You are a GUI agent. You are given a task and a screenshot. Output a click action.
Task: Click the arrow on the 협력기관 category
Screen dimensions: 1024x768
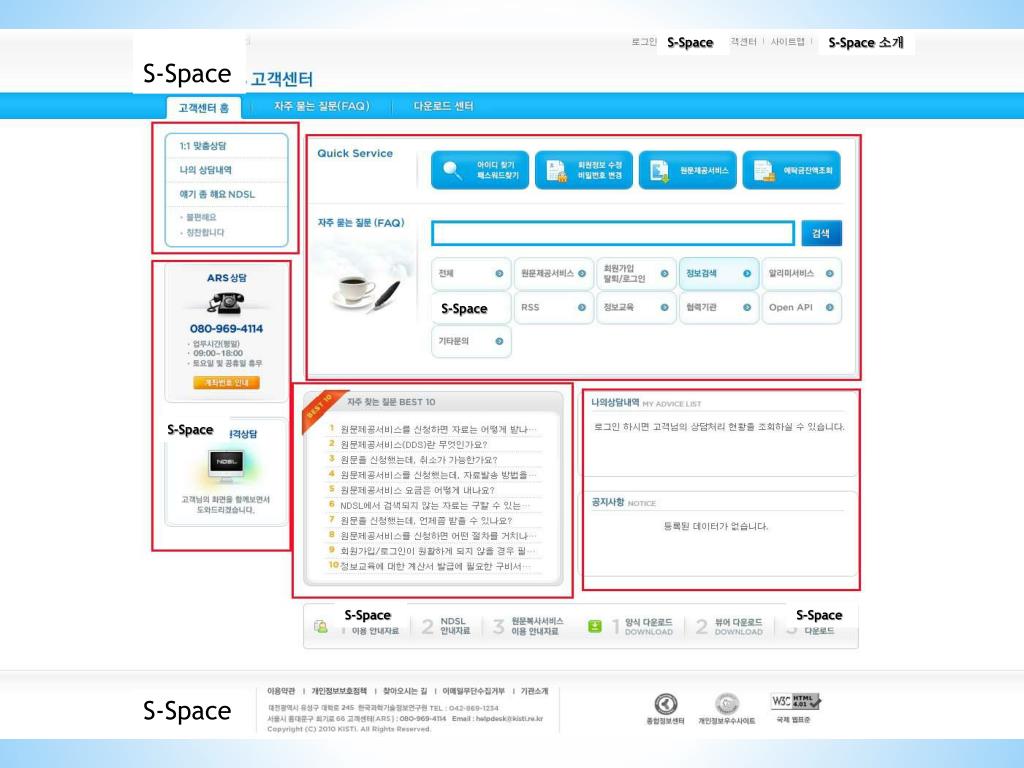click(x=746, y=308)
